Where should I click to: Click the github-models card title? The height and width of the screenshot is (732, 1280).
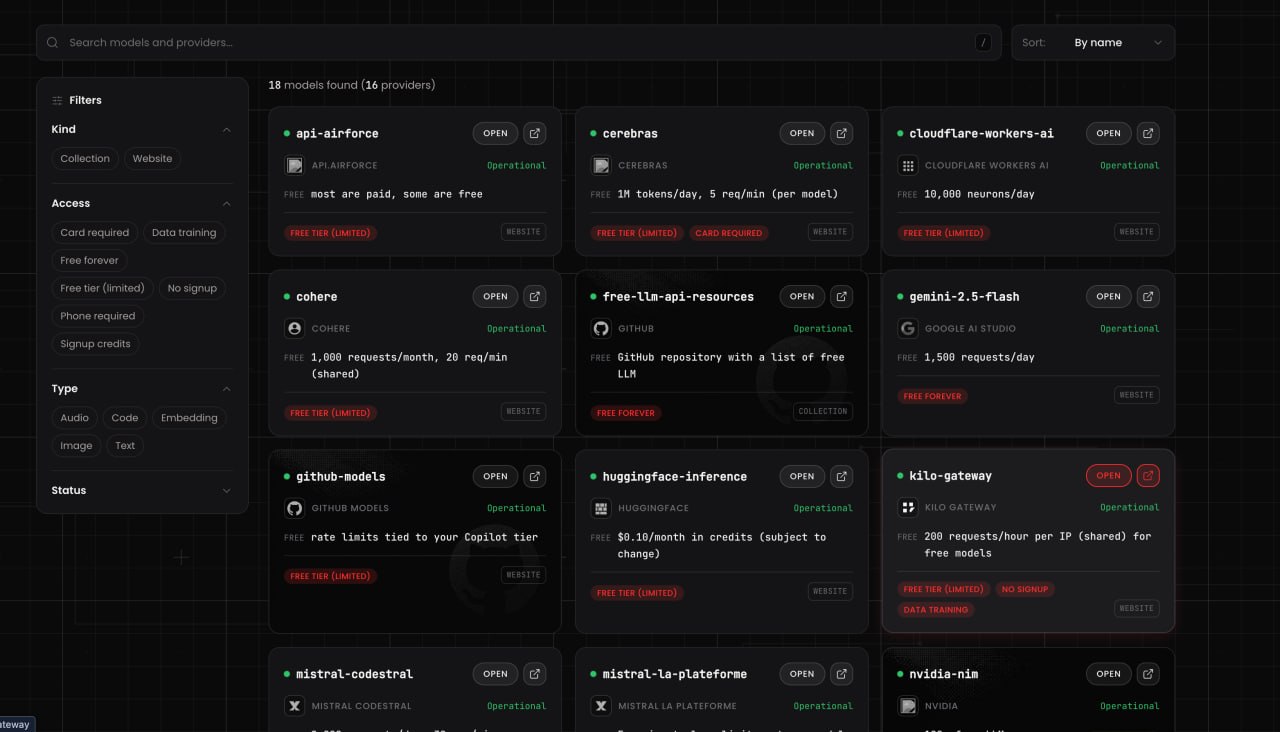[x=341, y=477]
